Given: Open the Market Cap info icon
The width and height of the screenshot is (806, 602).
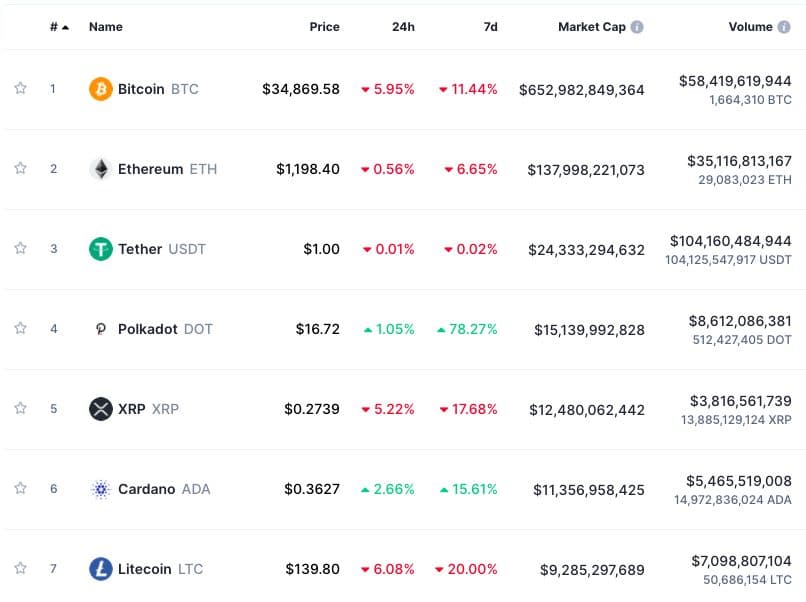Looking at the screenshot, I should click(637, 27).
